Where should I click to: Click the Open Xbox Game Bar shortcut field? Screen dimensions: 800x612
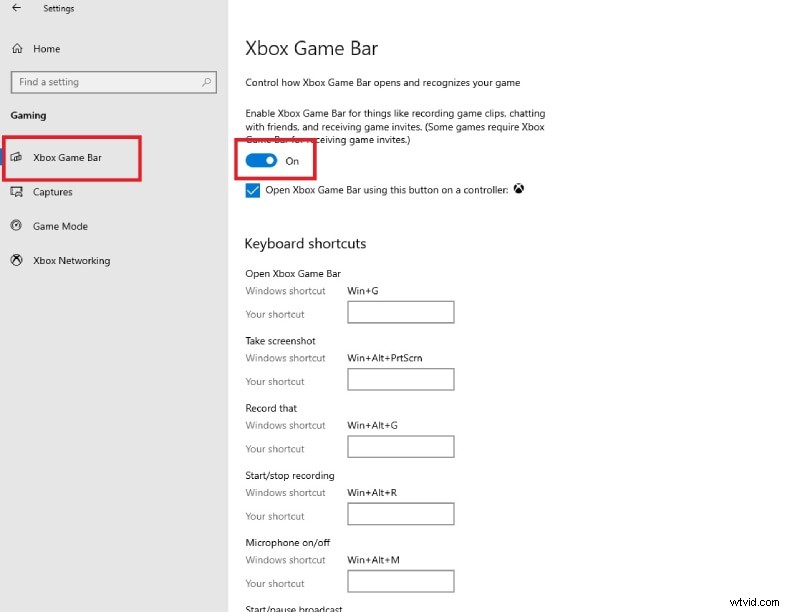tap(400, 312)
